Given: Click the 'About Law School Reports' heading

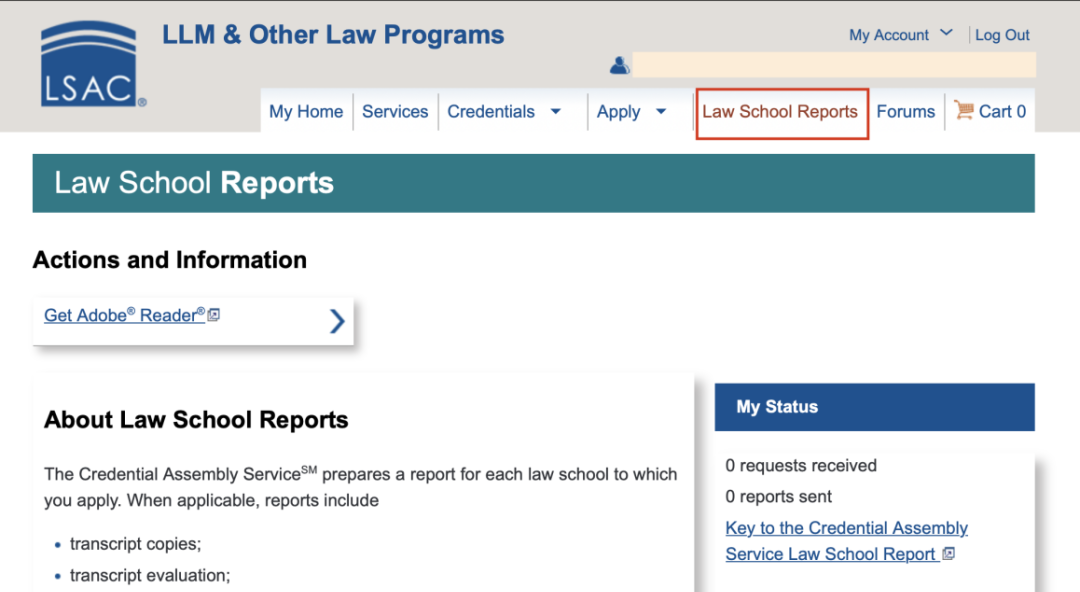Looking at the screenshot, I should [x=196, y=420].
